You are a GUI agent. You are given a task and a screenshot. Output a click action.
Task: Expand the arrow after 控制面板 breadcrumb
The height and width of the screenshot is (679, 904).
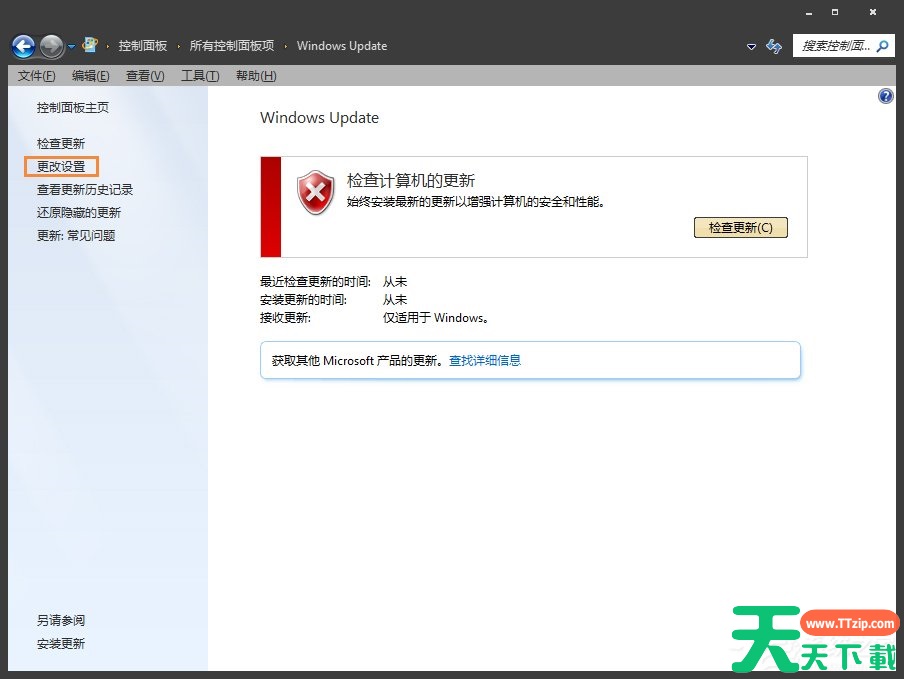(180, 46)
